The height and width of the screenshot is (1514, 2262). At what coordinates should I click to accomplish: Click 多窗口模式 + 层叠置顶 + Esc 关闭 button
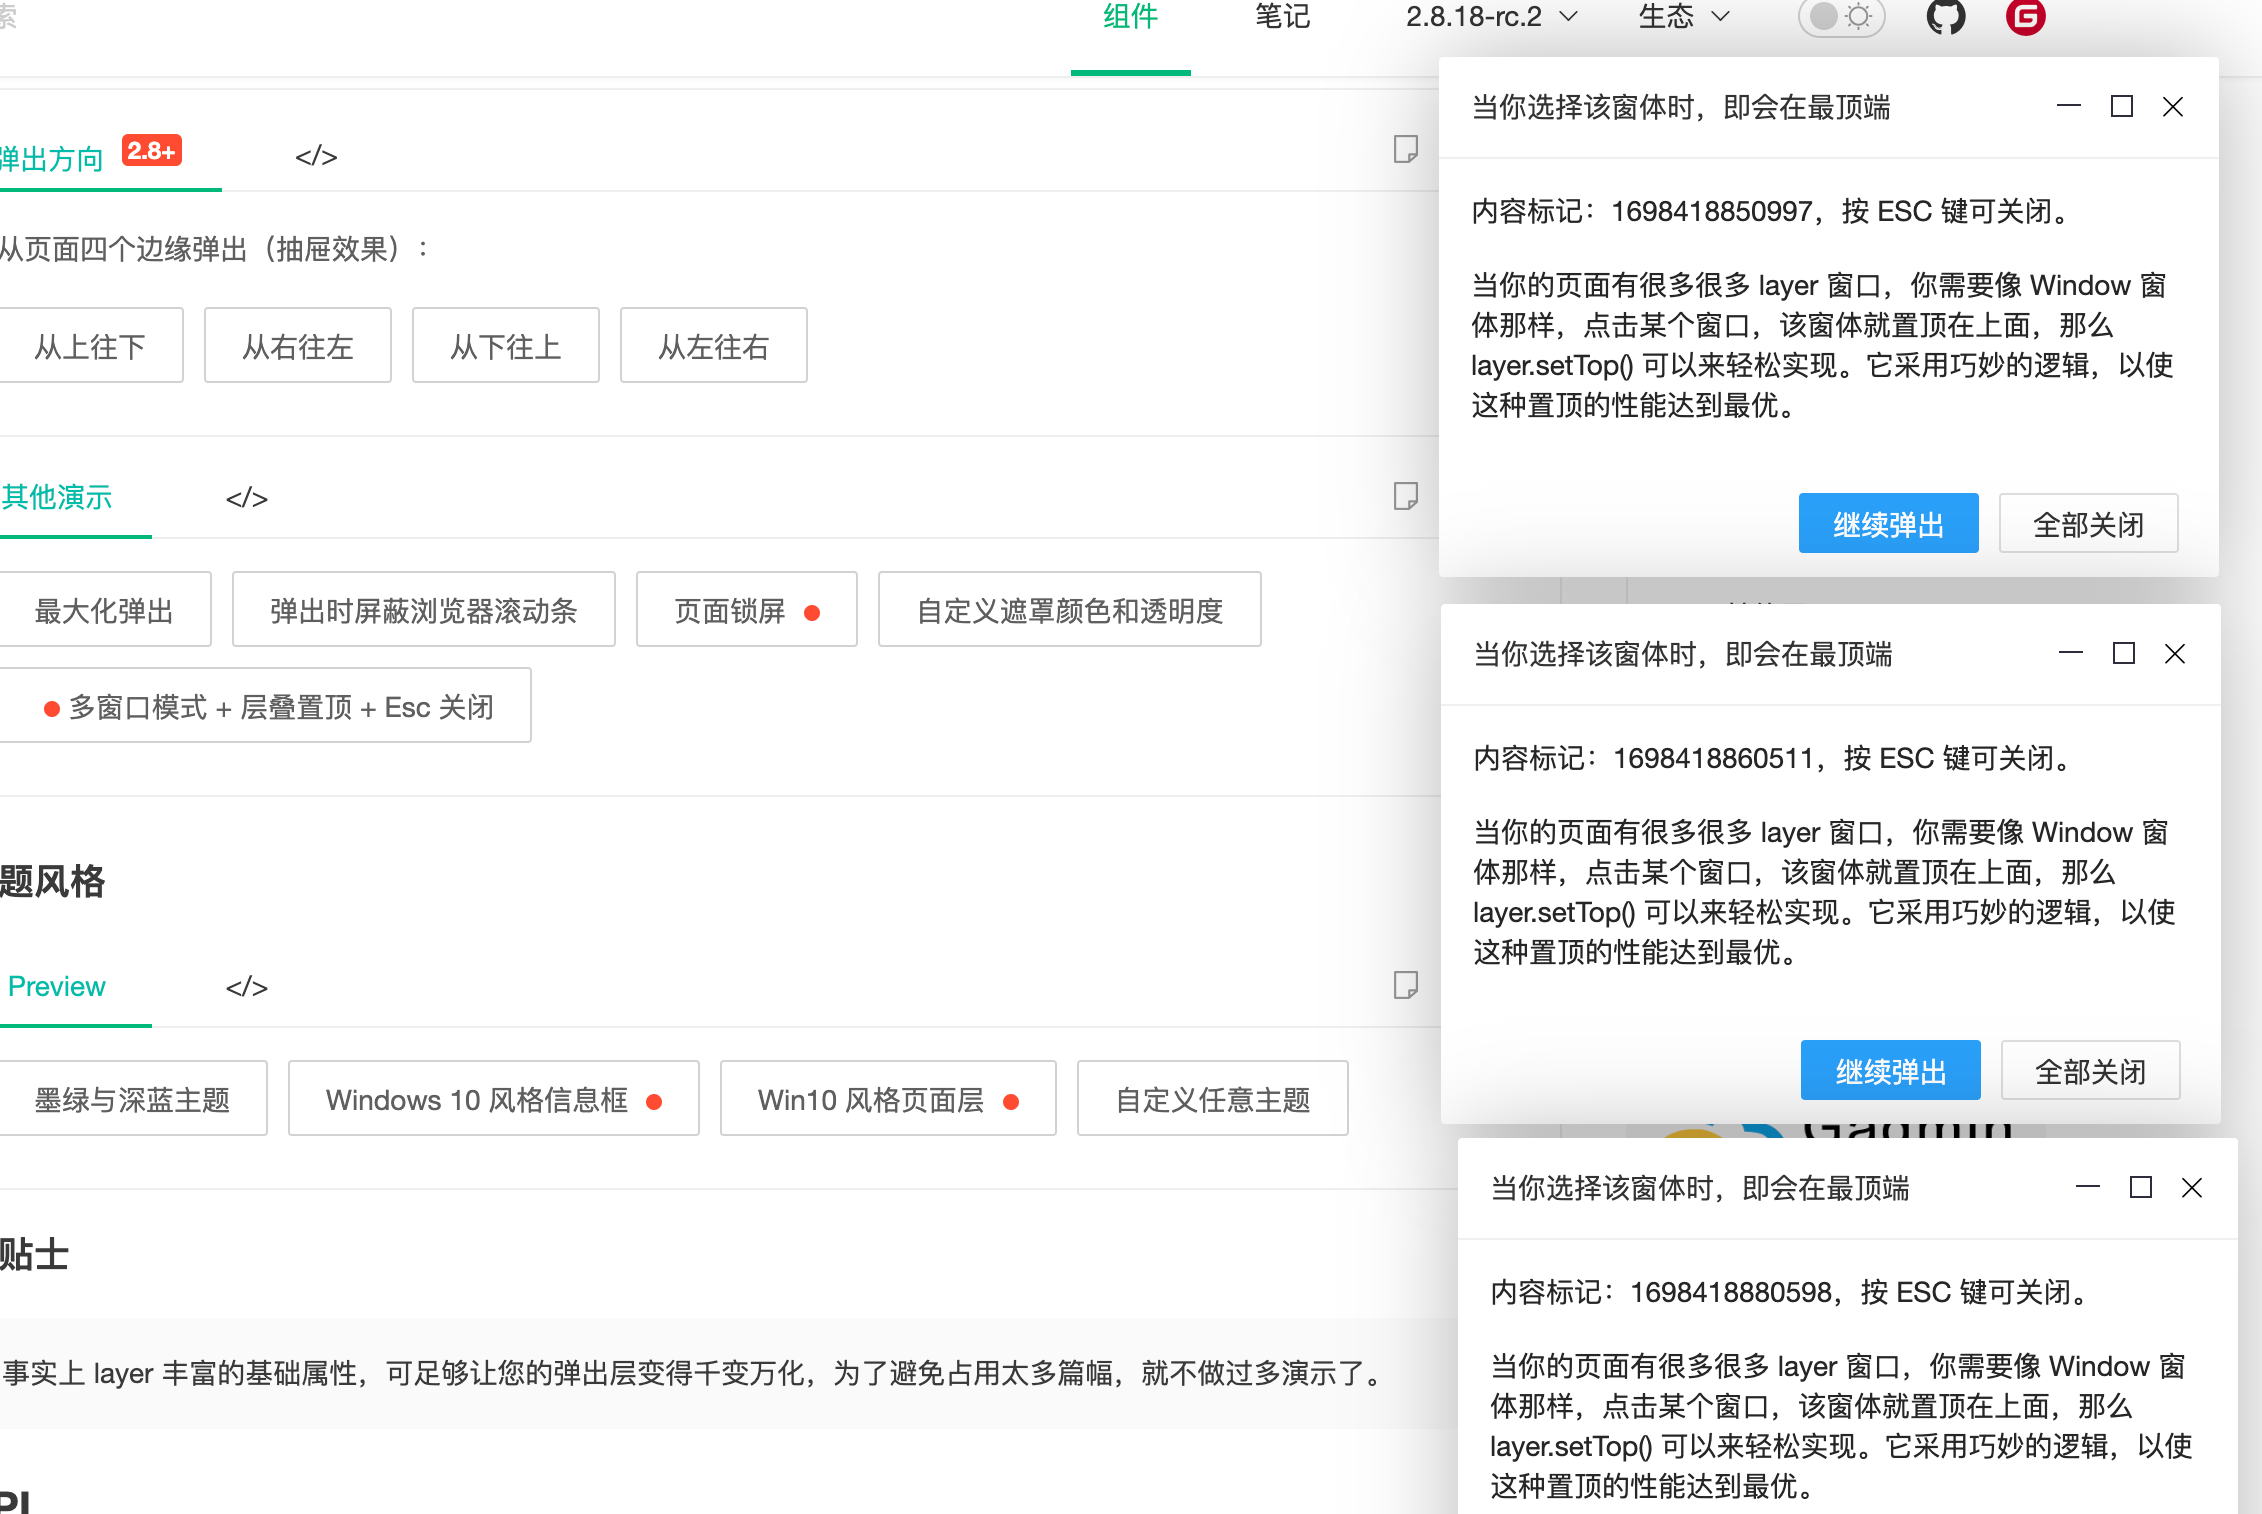pos(266,707)
